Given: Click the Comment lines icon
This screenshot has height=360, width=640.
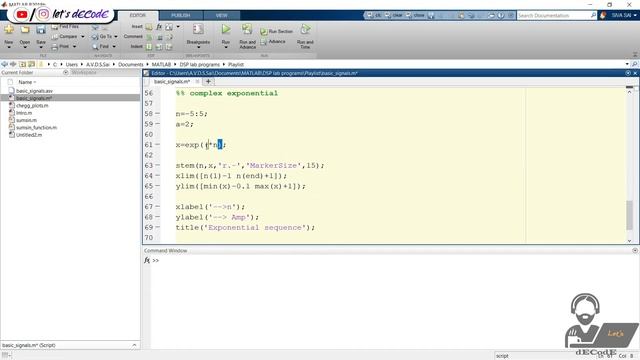Looking at the screenshot, I should [149, 37].
